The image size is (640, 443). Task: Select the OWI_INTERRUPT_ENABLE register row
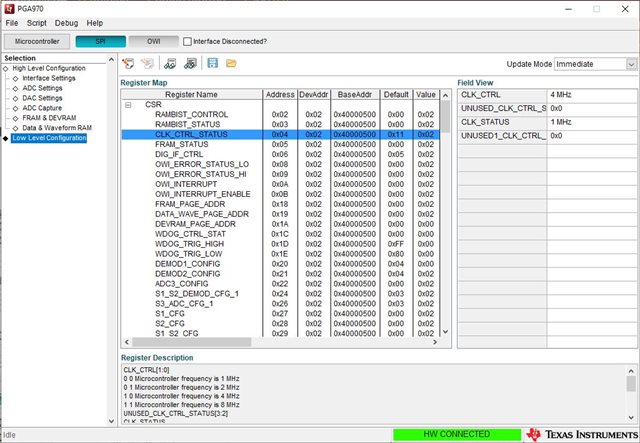tap(280, 194)
